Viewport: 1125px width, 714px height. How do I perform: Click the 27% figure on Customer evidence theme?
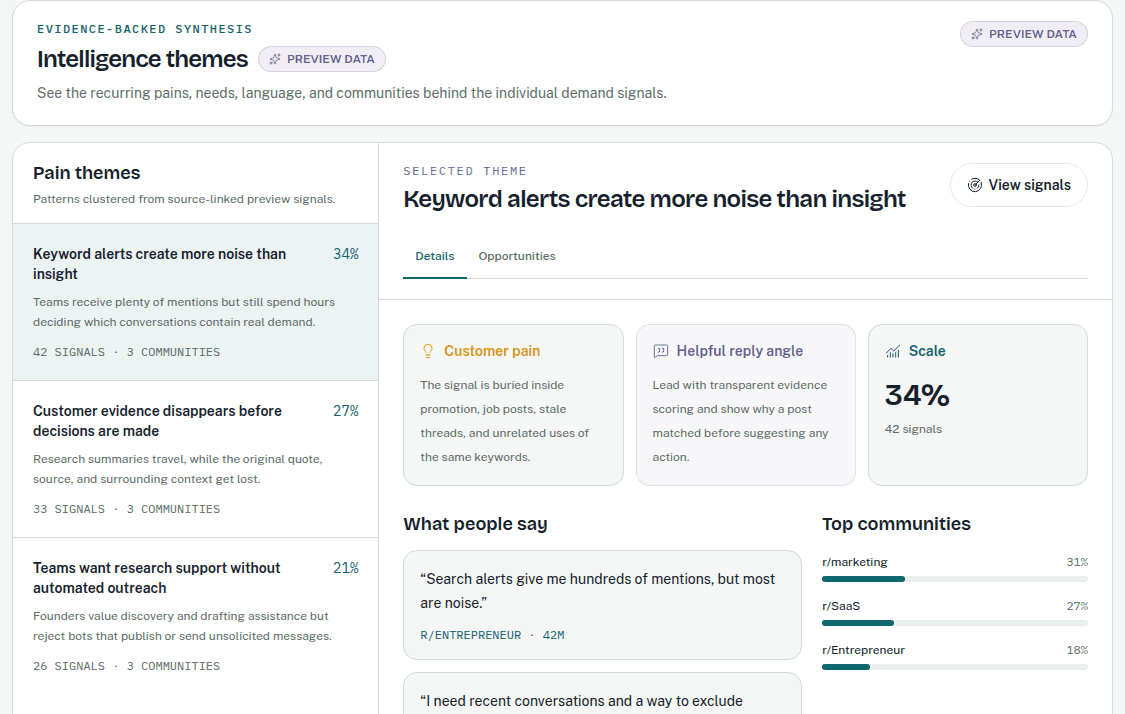coord(346,410)
